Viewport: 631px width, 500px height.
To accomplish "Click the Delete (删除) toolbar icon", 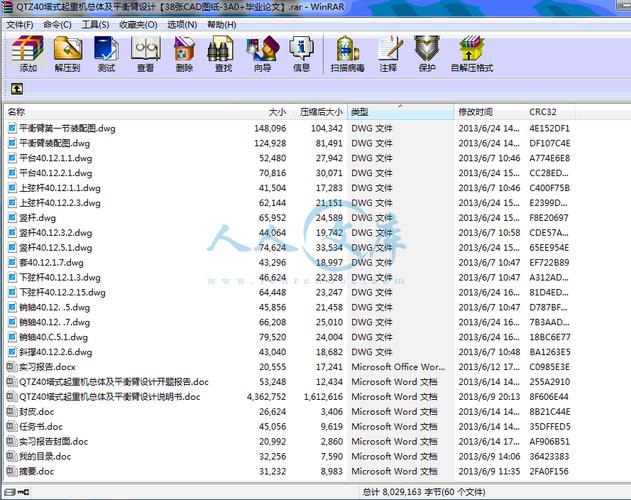I will point(184,54).
